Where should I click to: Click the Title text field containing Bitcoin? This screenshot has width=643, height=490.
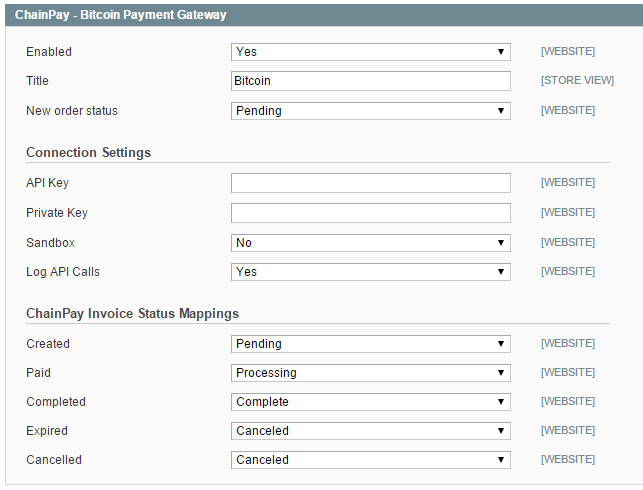coord(371,81)
